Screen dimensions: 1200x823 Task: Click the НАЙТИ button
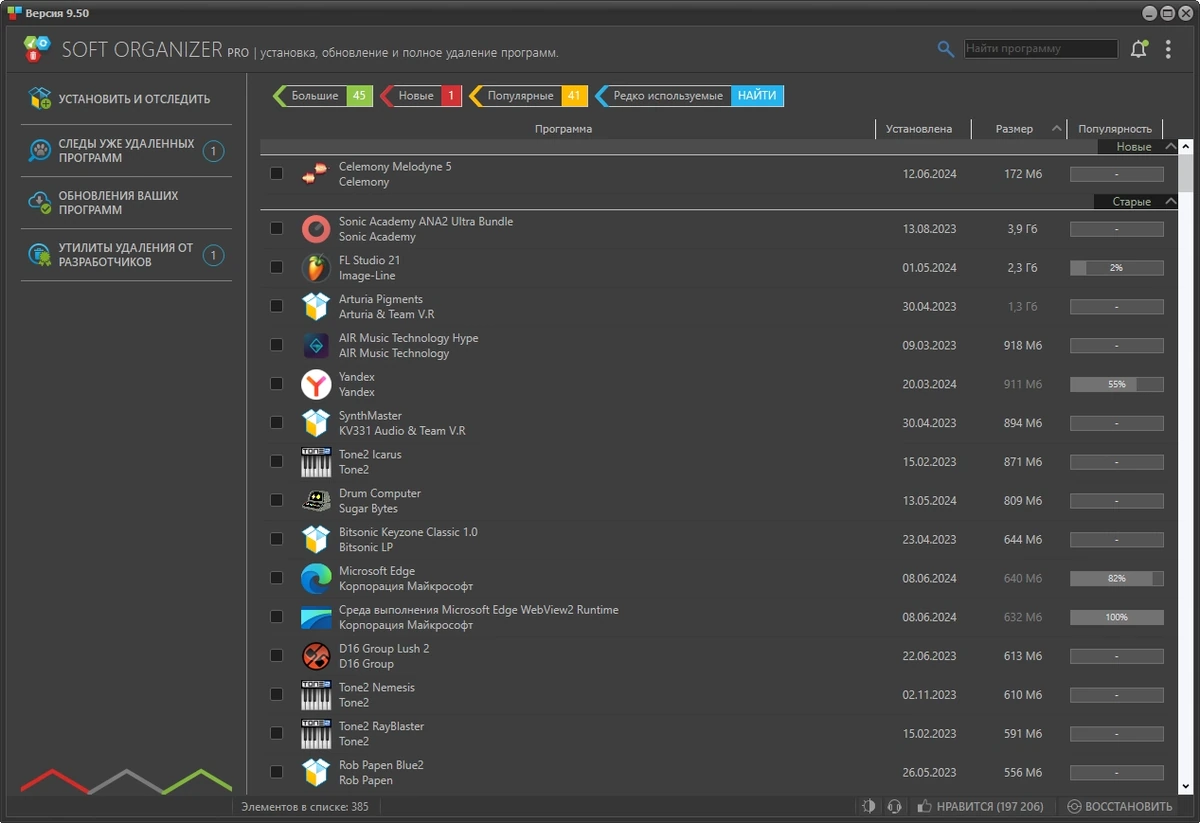coord(757,96)
